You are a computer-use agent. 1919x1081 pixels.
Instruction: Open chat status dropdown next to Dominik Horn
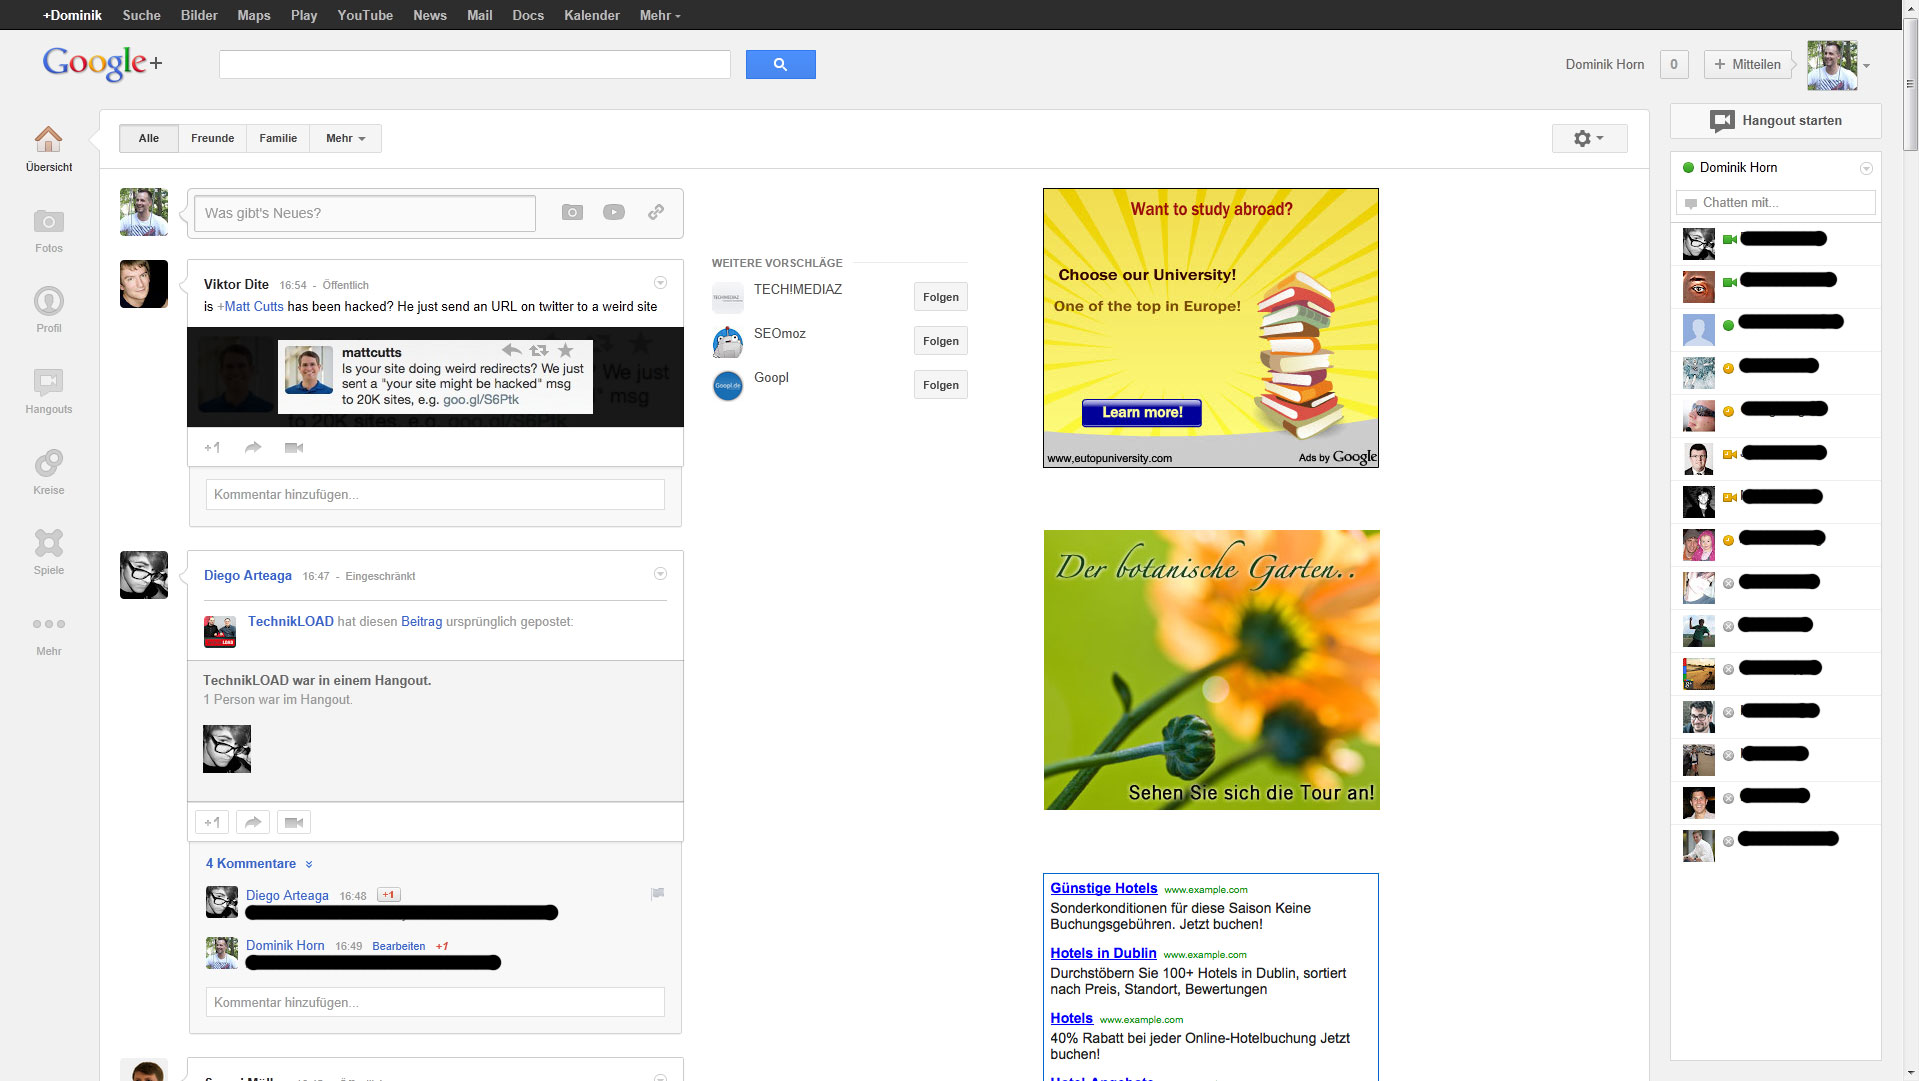point(1866,168)
